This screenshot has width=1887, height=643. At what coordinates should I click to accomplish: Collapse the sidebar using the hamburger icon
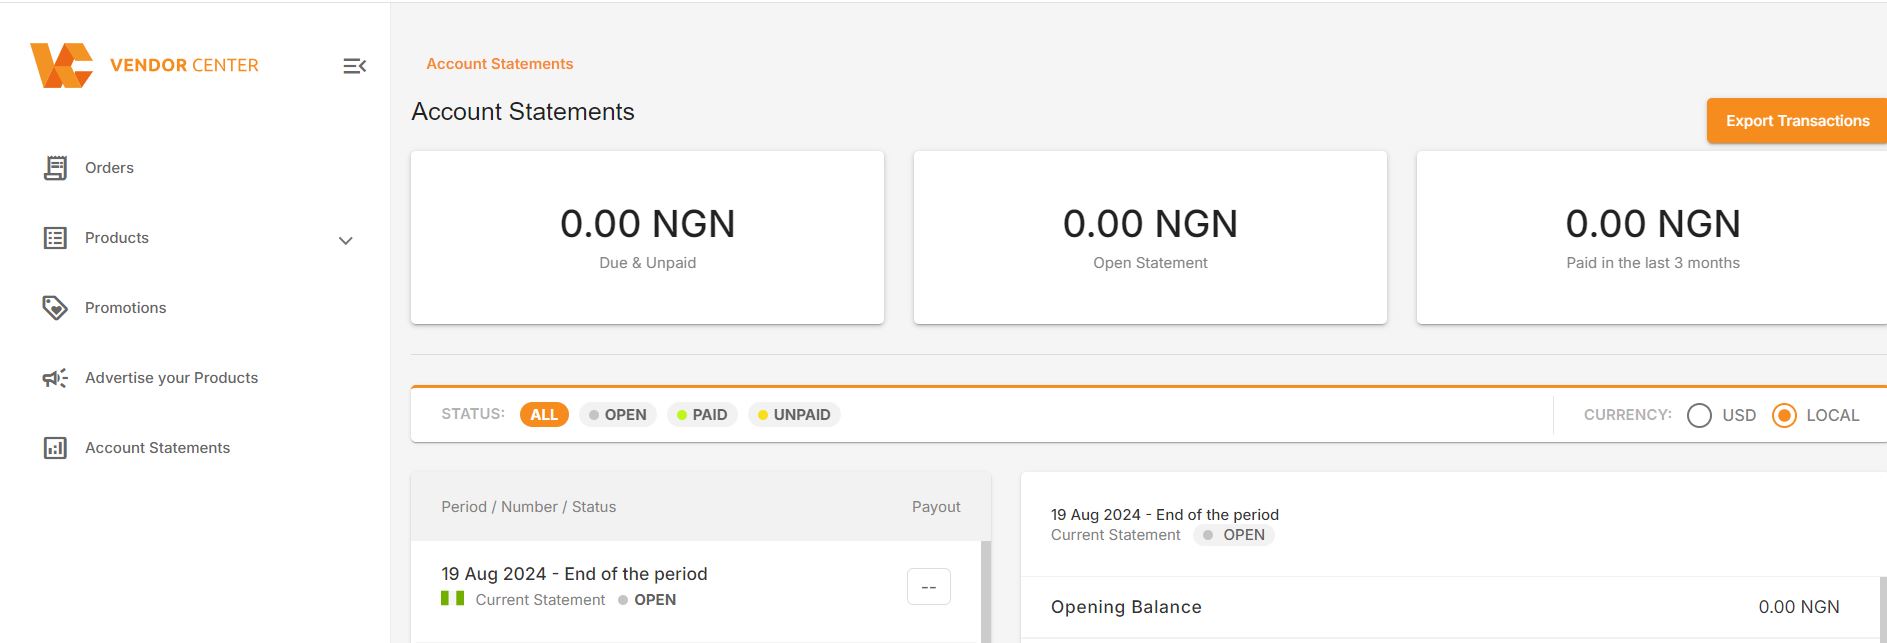[354, 65]
